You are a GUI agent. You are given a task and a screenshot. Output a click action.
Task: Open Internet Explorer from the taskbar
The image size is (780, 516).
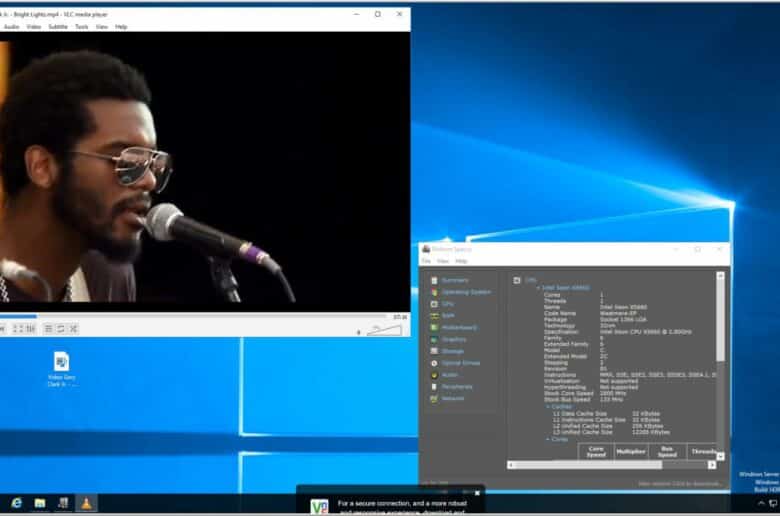16,503
